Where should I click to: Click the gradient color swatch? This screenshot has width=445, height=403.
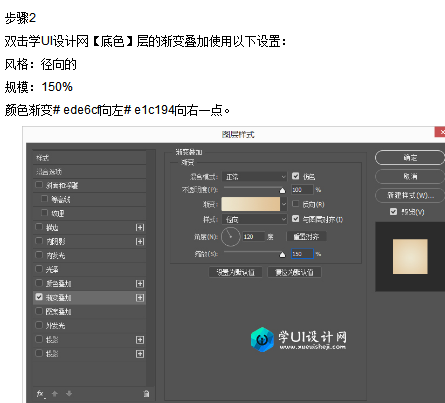pyautogui.click(x=251, y=204)
